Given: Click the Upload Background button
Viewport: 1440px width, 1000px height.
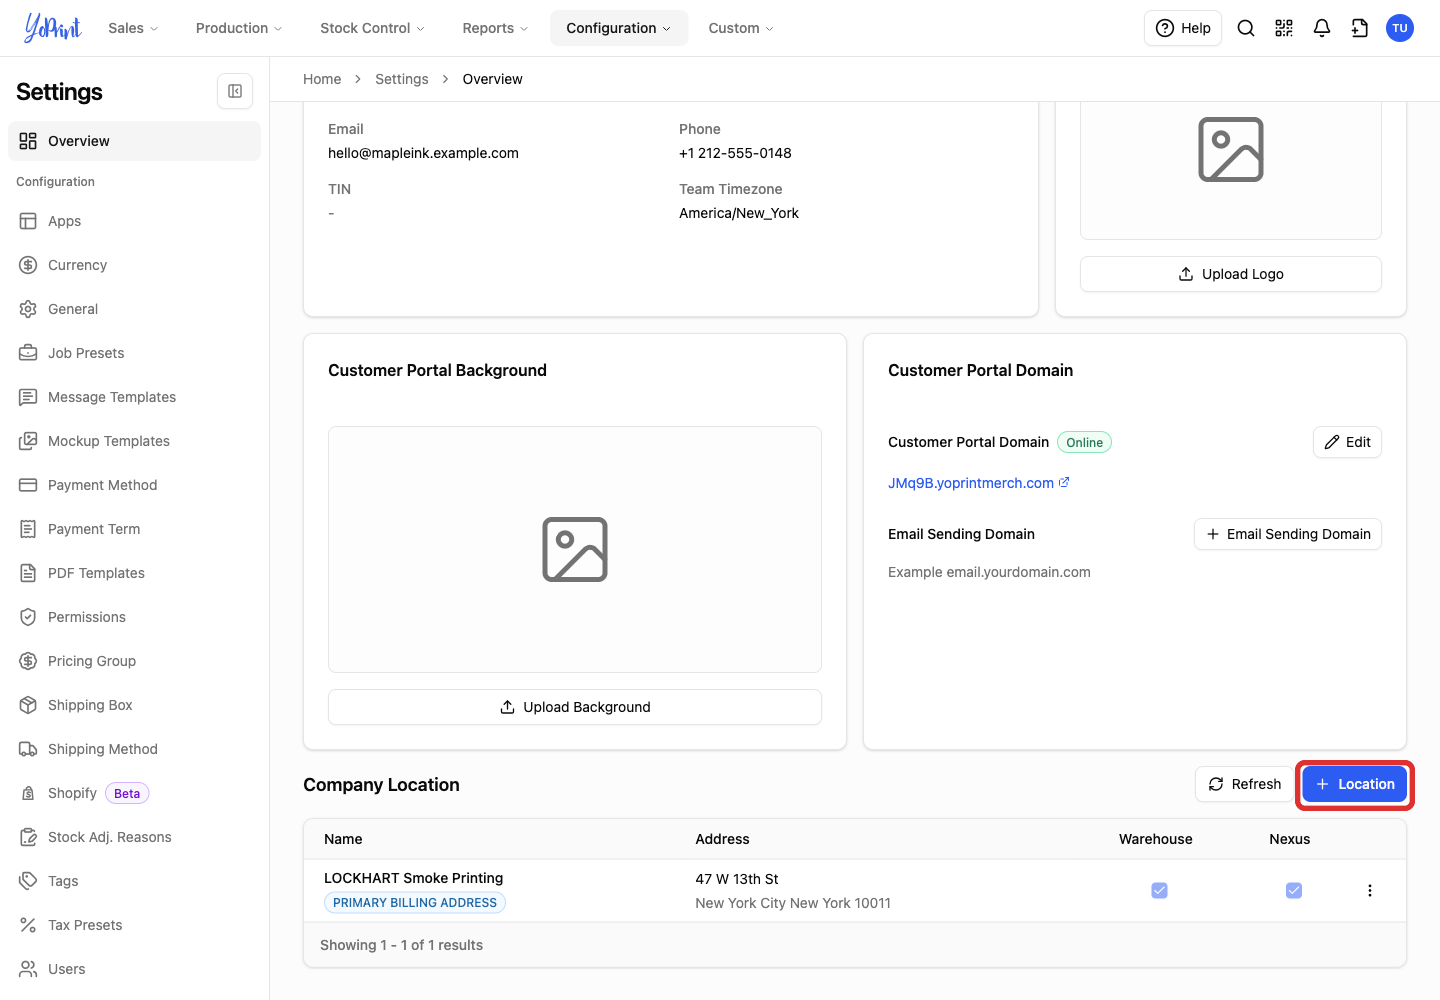Looking at the screenshot, I should click(x=575, y=707).
